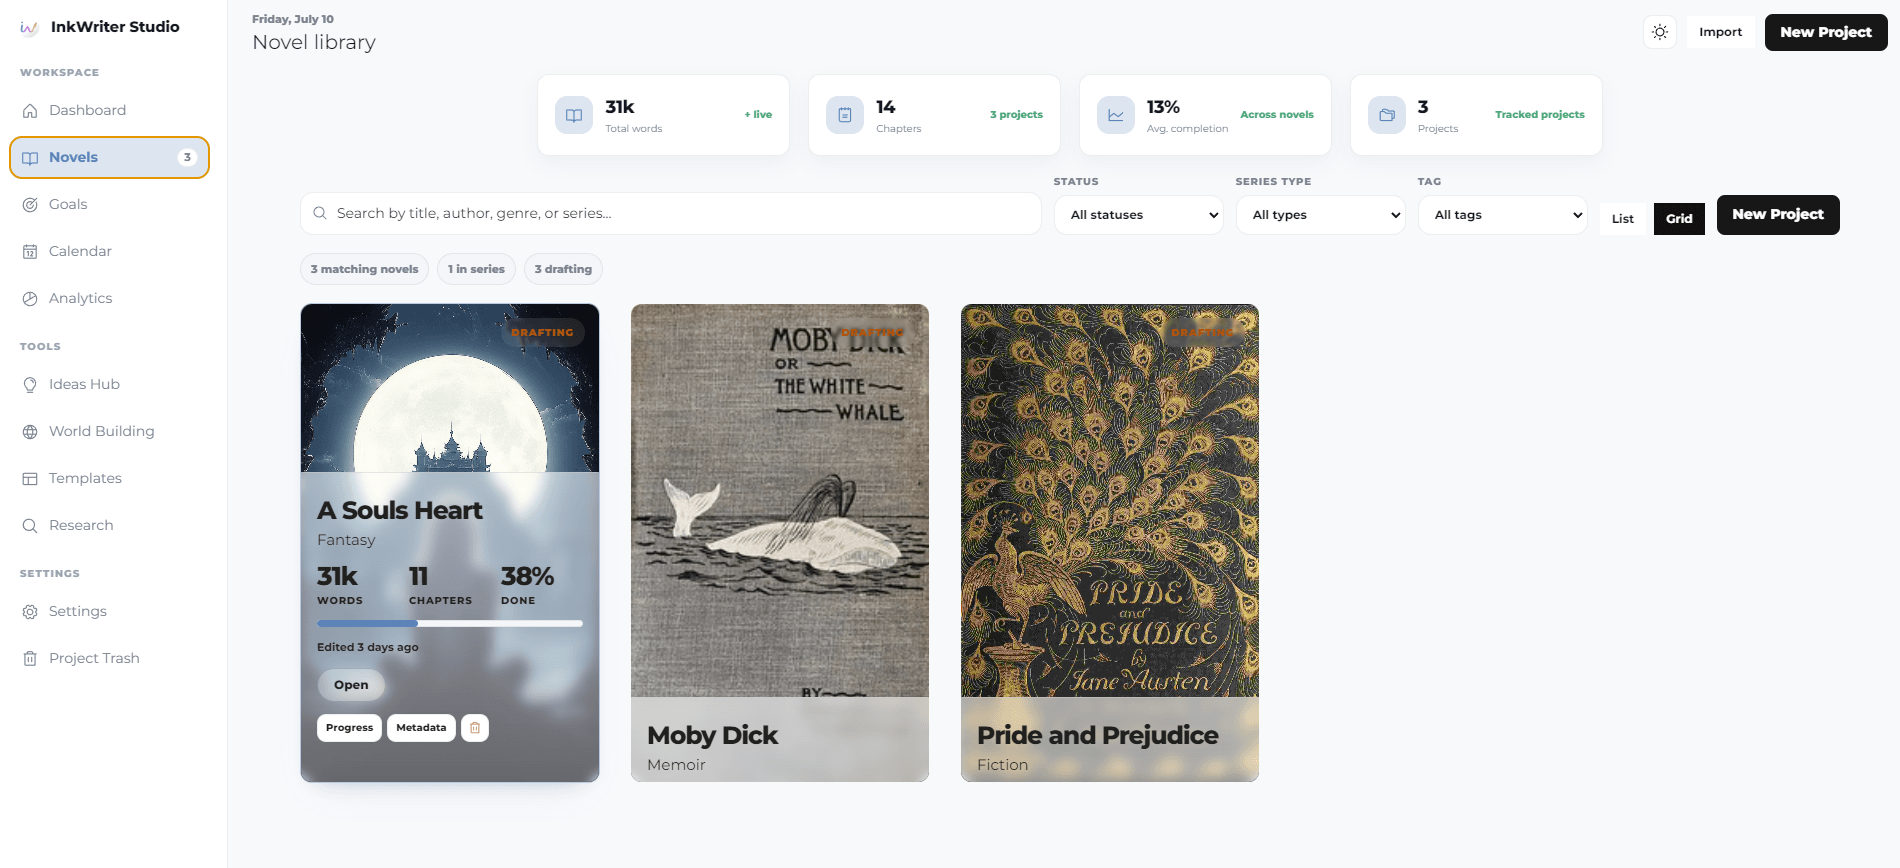The height and width of the screenshot is (868, 1900).
Task: Open Research from the sidebar
Action: pos(109,526)
